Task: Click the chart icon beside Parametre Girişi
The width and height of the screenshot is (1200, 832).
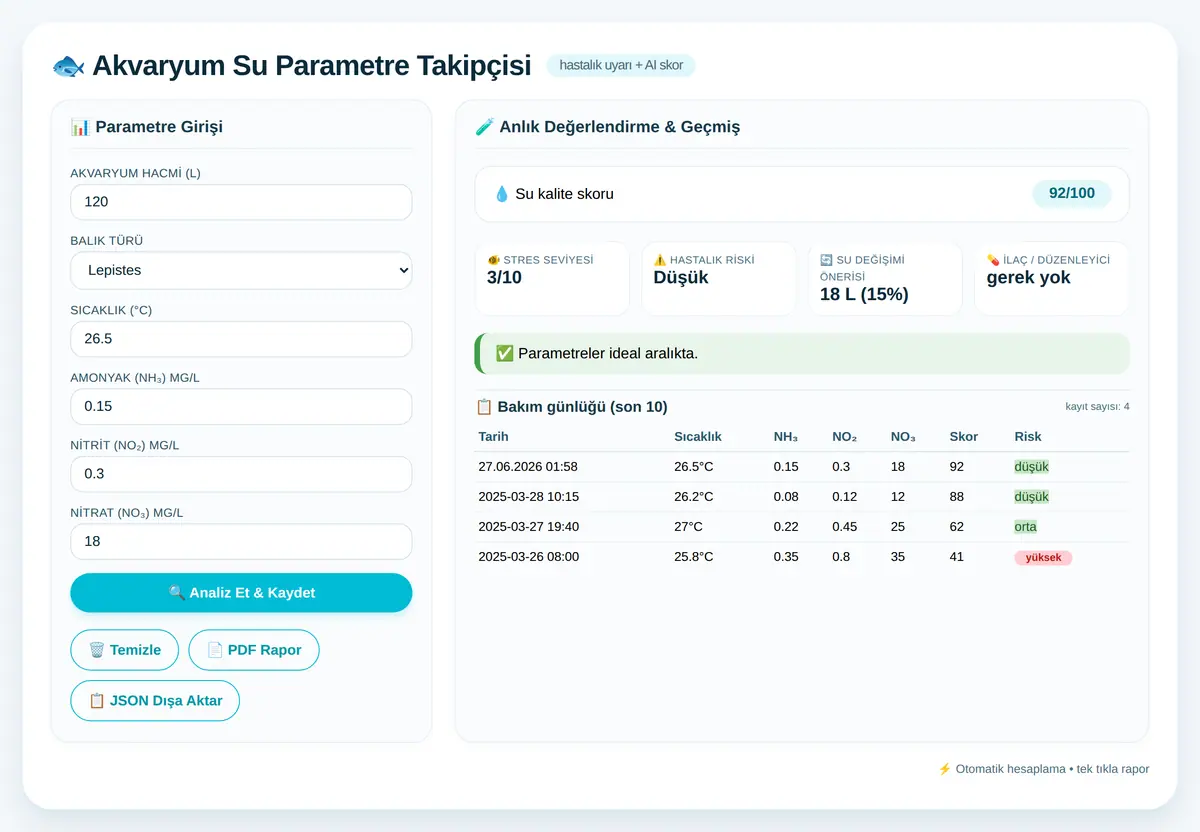Action: (80, 127)
